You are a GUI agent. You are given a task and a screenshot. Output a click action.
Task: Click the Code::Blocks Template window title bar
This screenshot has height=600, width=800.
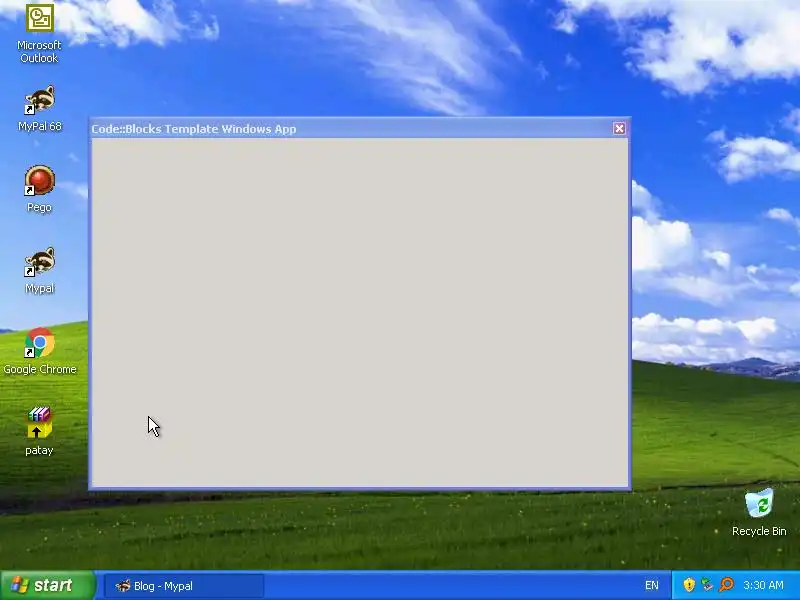click(x=360, y=129)
